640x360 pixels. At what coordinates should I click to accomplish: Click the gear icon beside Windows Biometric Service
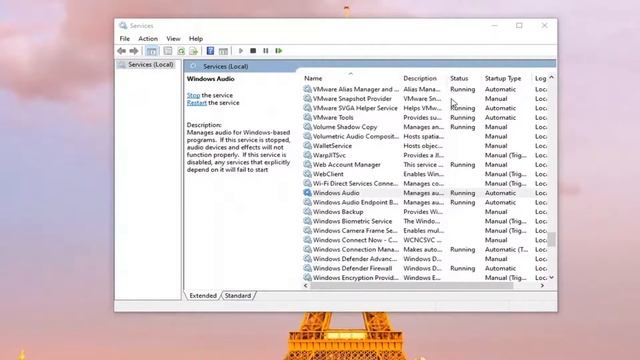(x=307, y=221)
